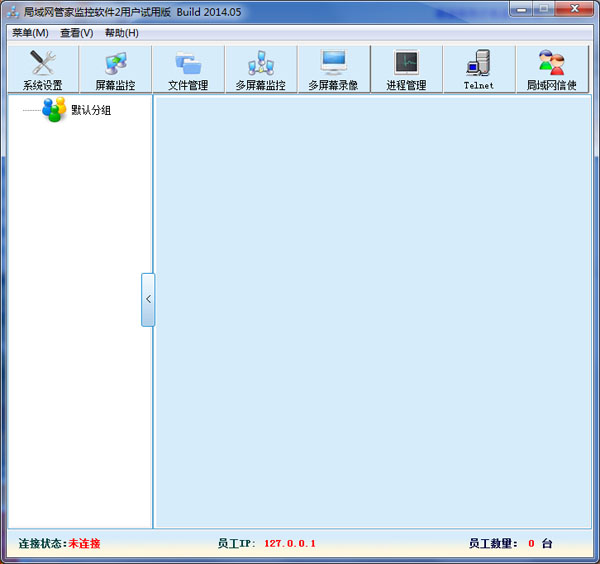The height and width of the screenshot is (564, 600).
Task: Minimize the monitoring software window
Action: pos(522,8)
